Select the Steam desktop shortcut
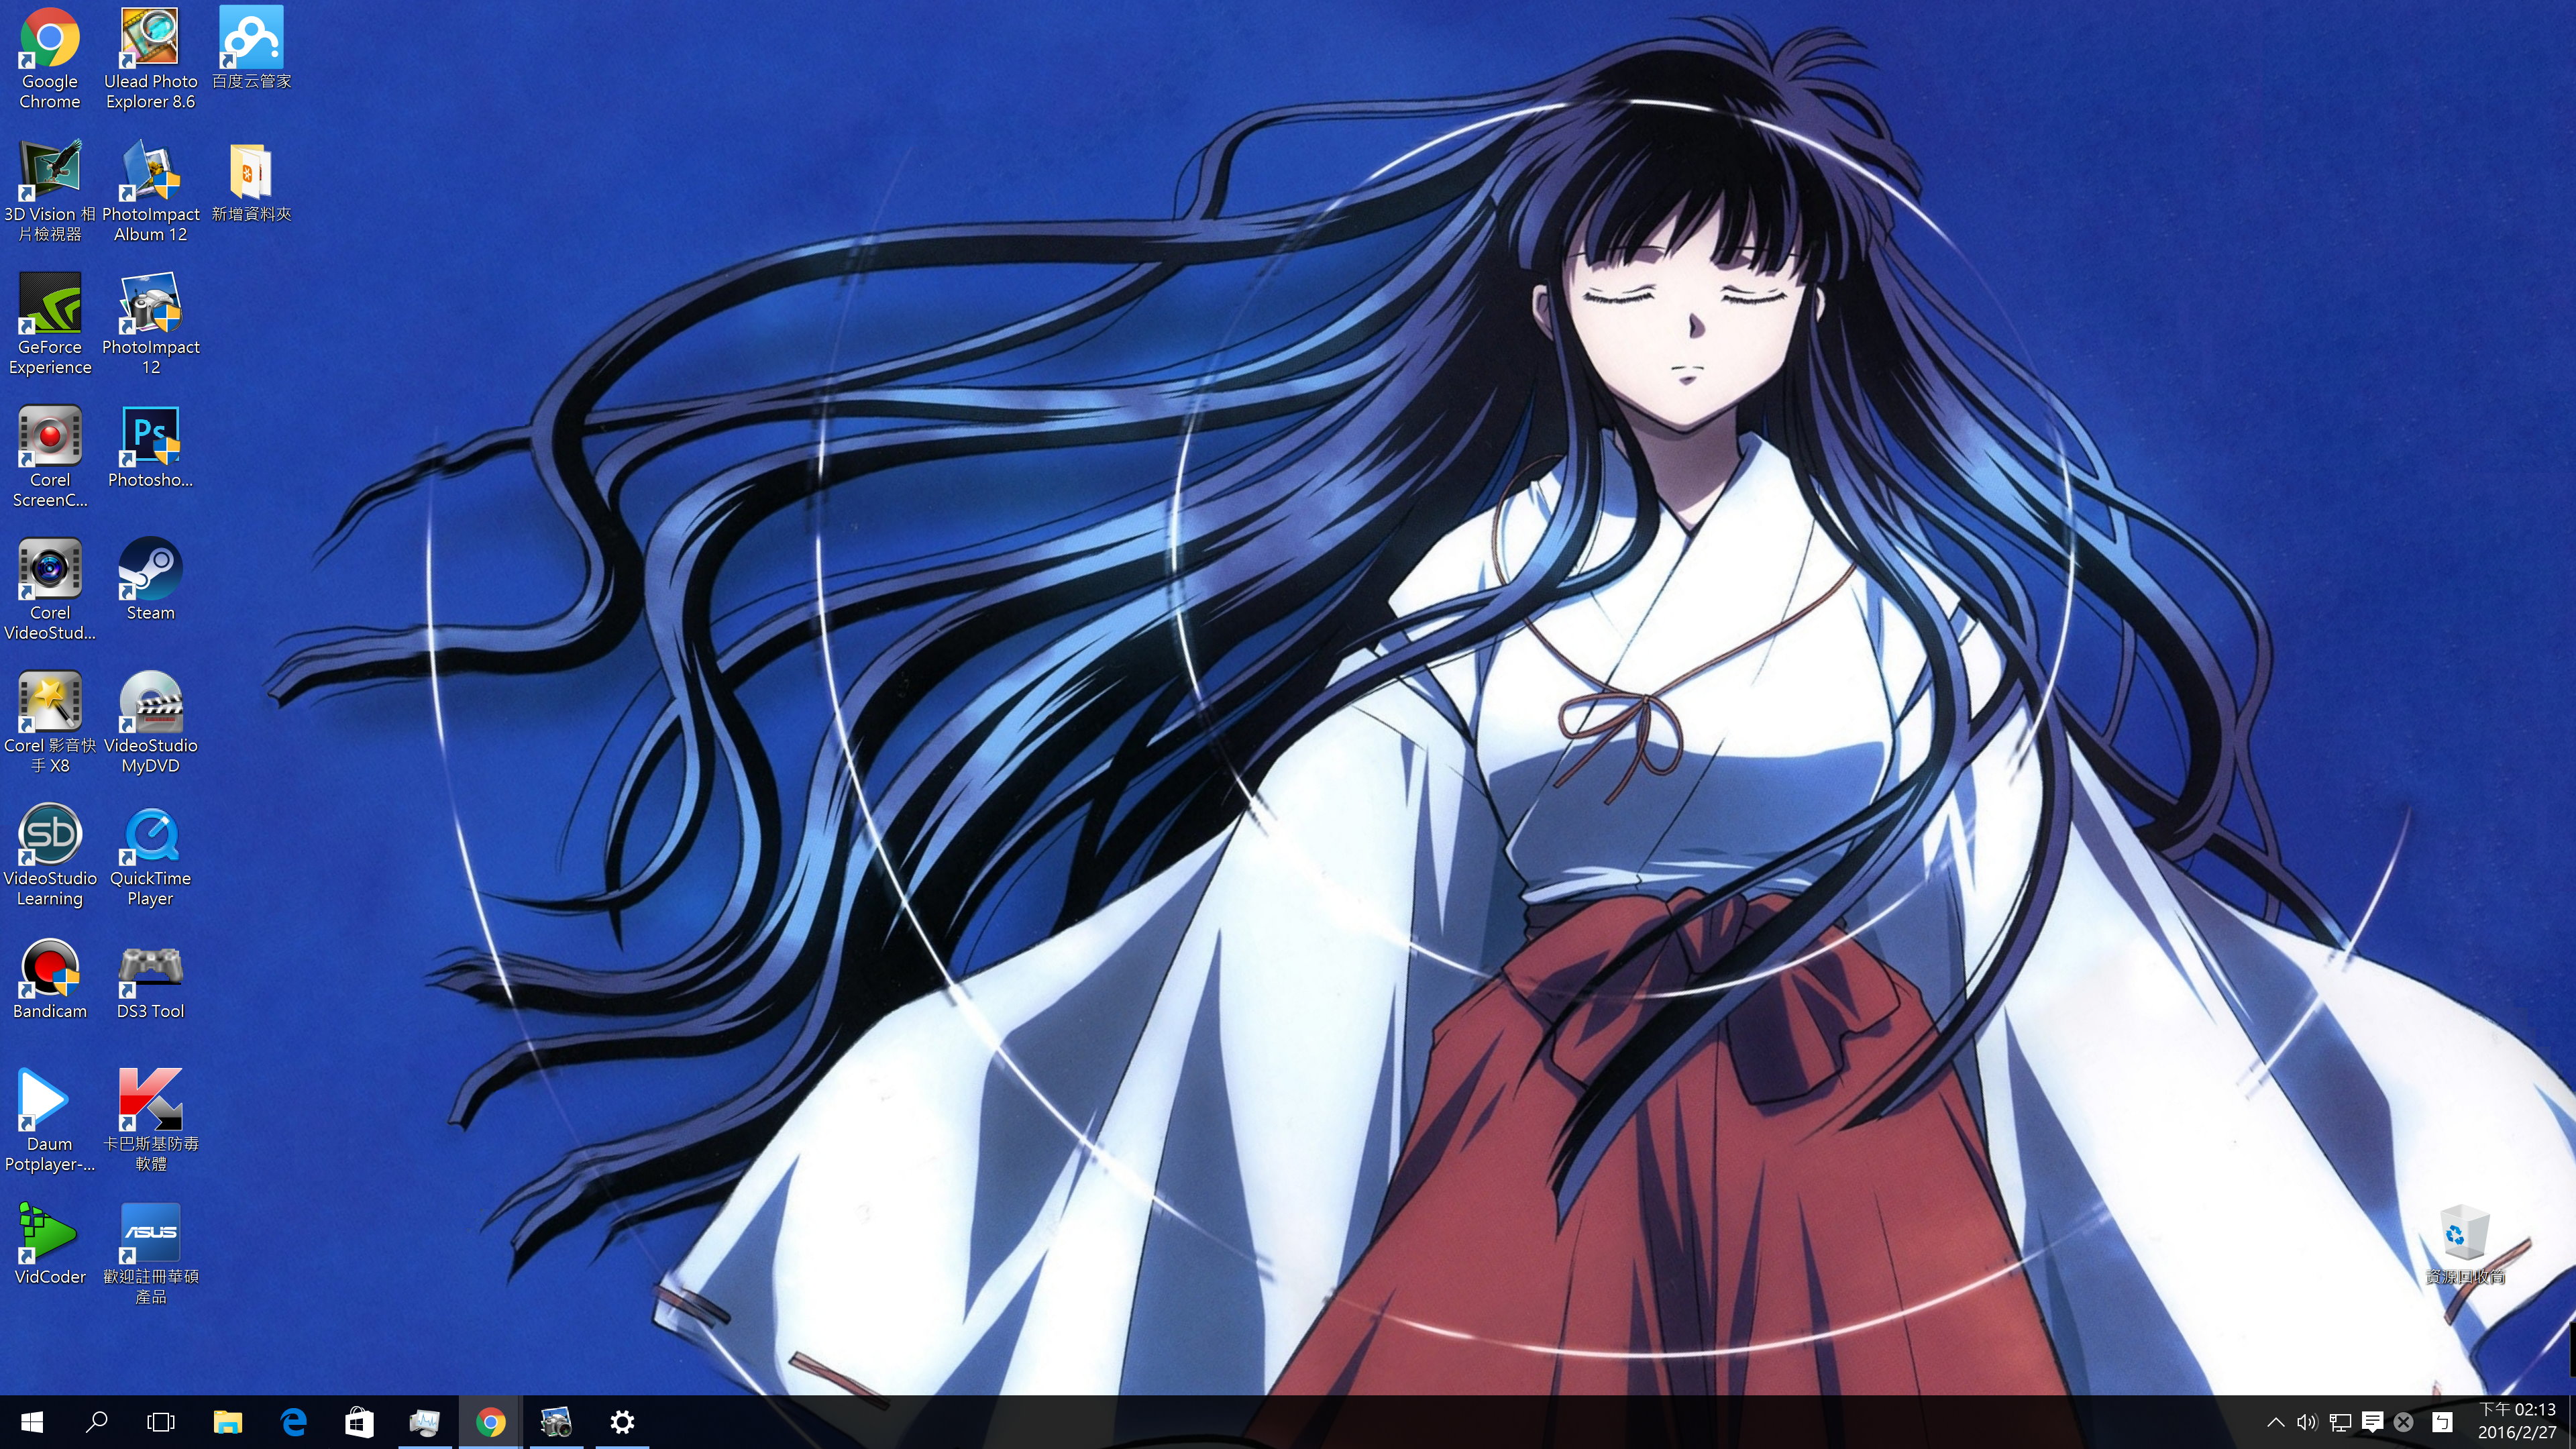This screenshot has width=2576, height=1449. point(150,580)
